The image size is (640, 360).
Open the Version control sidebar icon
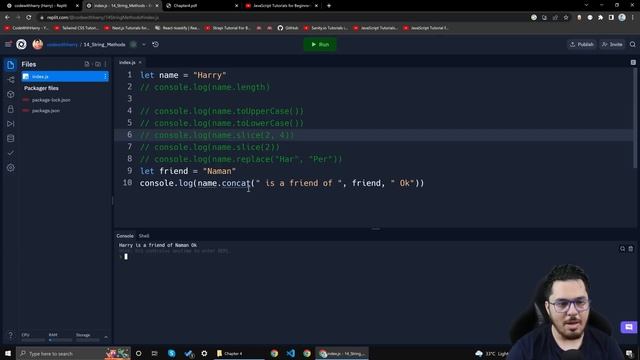point(11,80)
